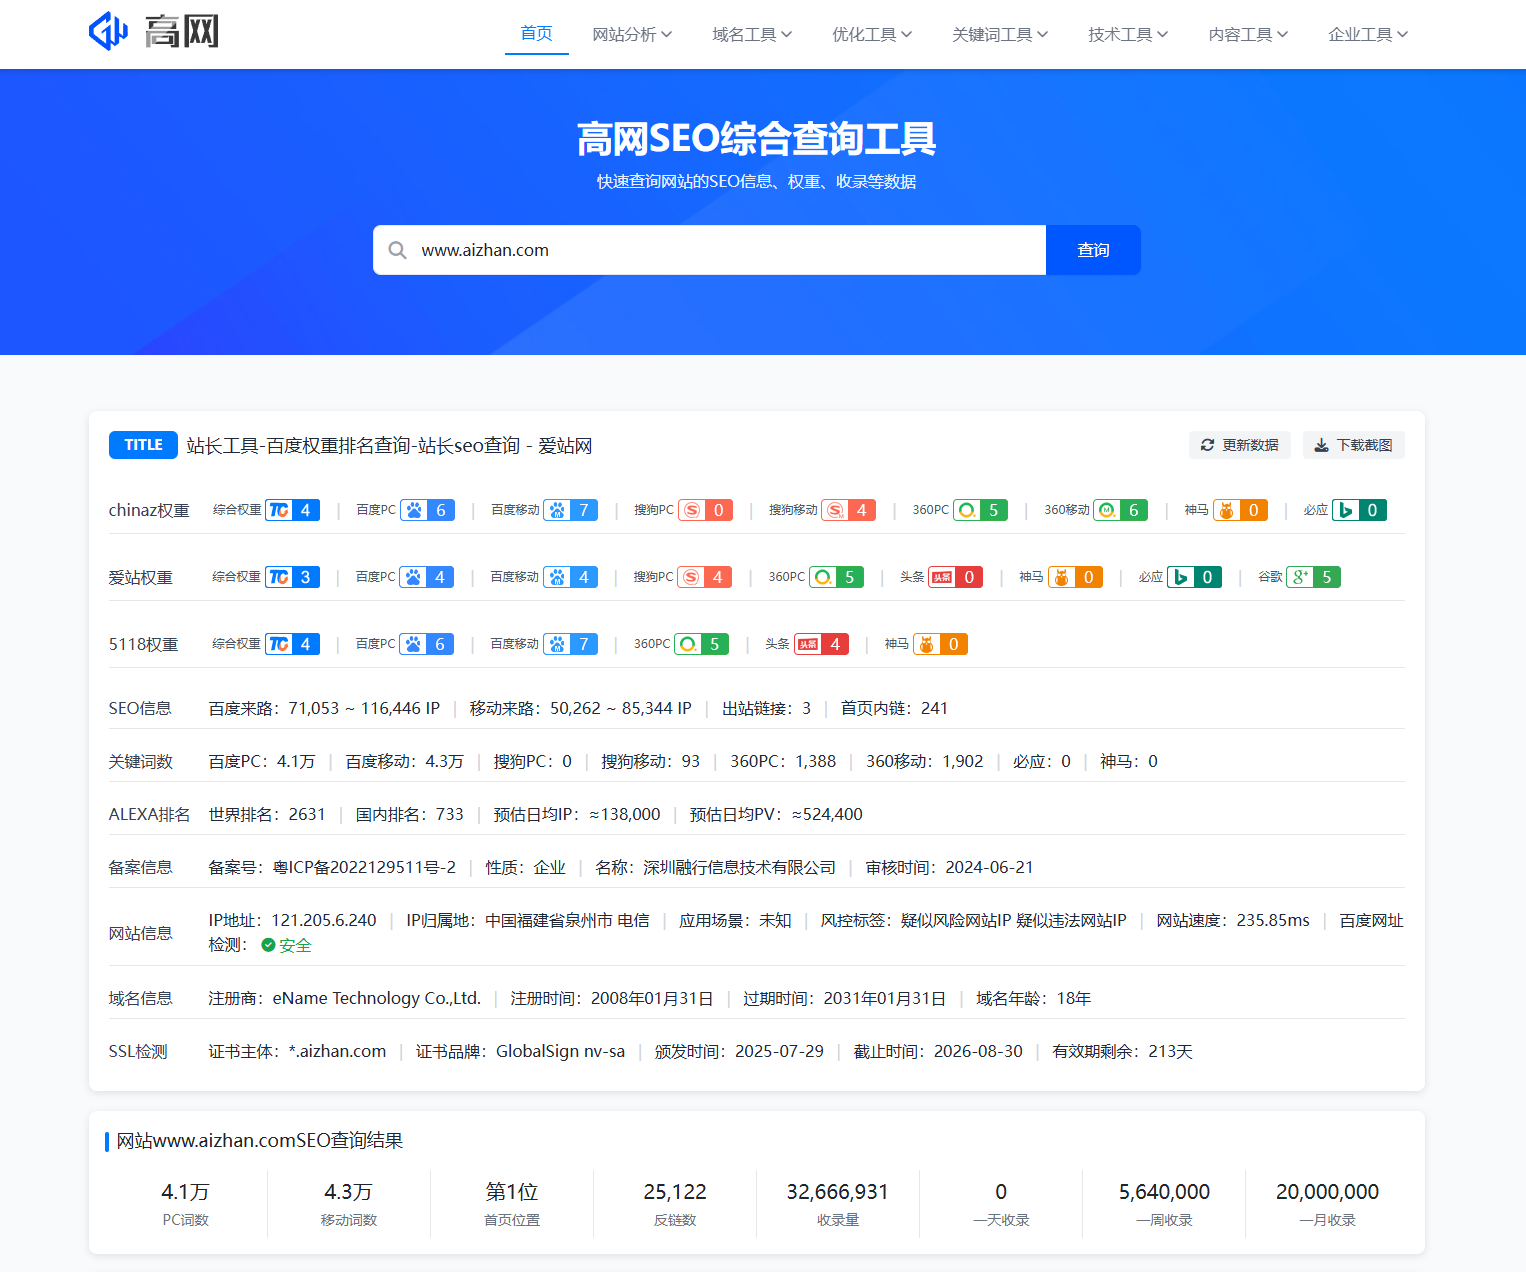Open the 关键词工具 dropdown
Viewport: 1526px width, 1272px height.
(1000, 35)
